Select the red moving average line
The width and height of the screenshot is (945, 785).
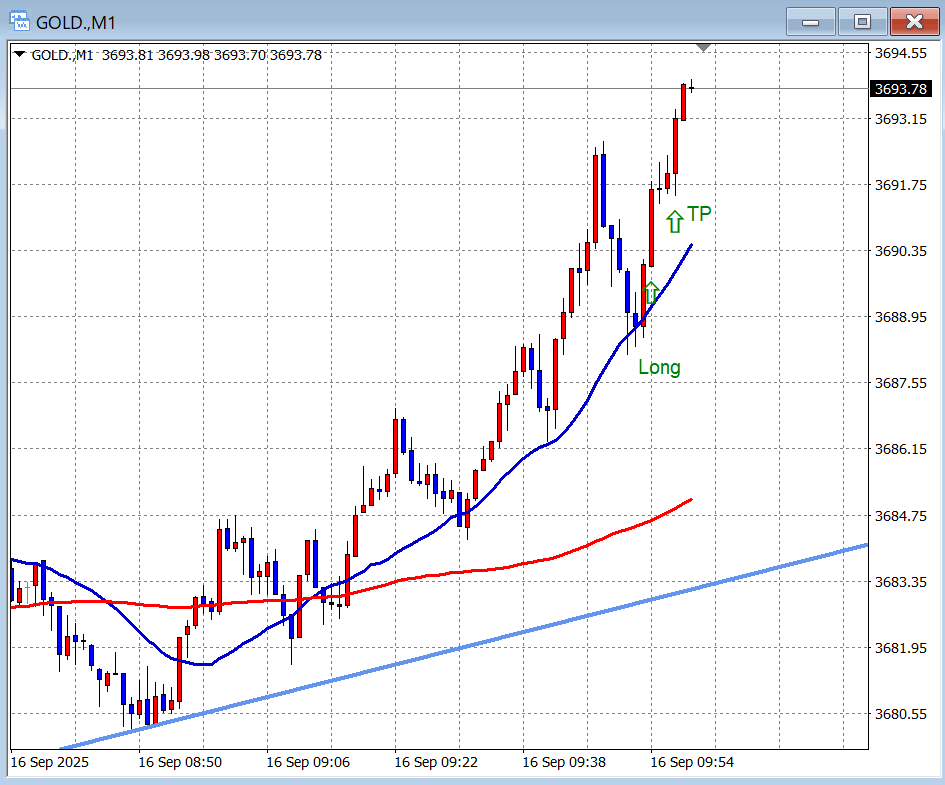500,565
